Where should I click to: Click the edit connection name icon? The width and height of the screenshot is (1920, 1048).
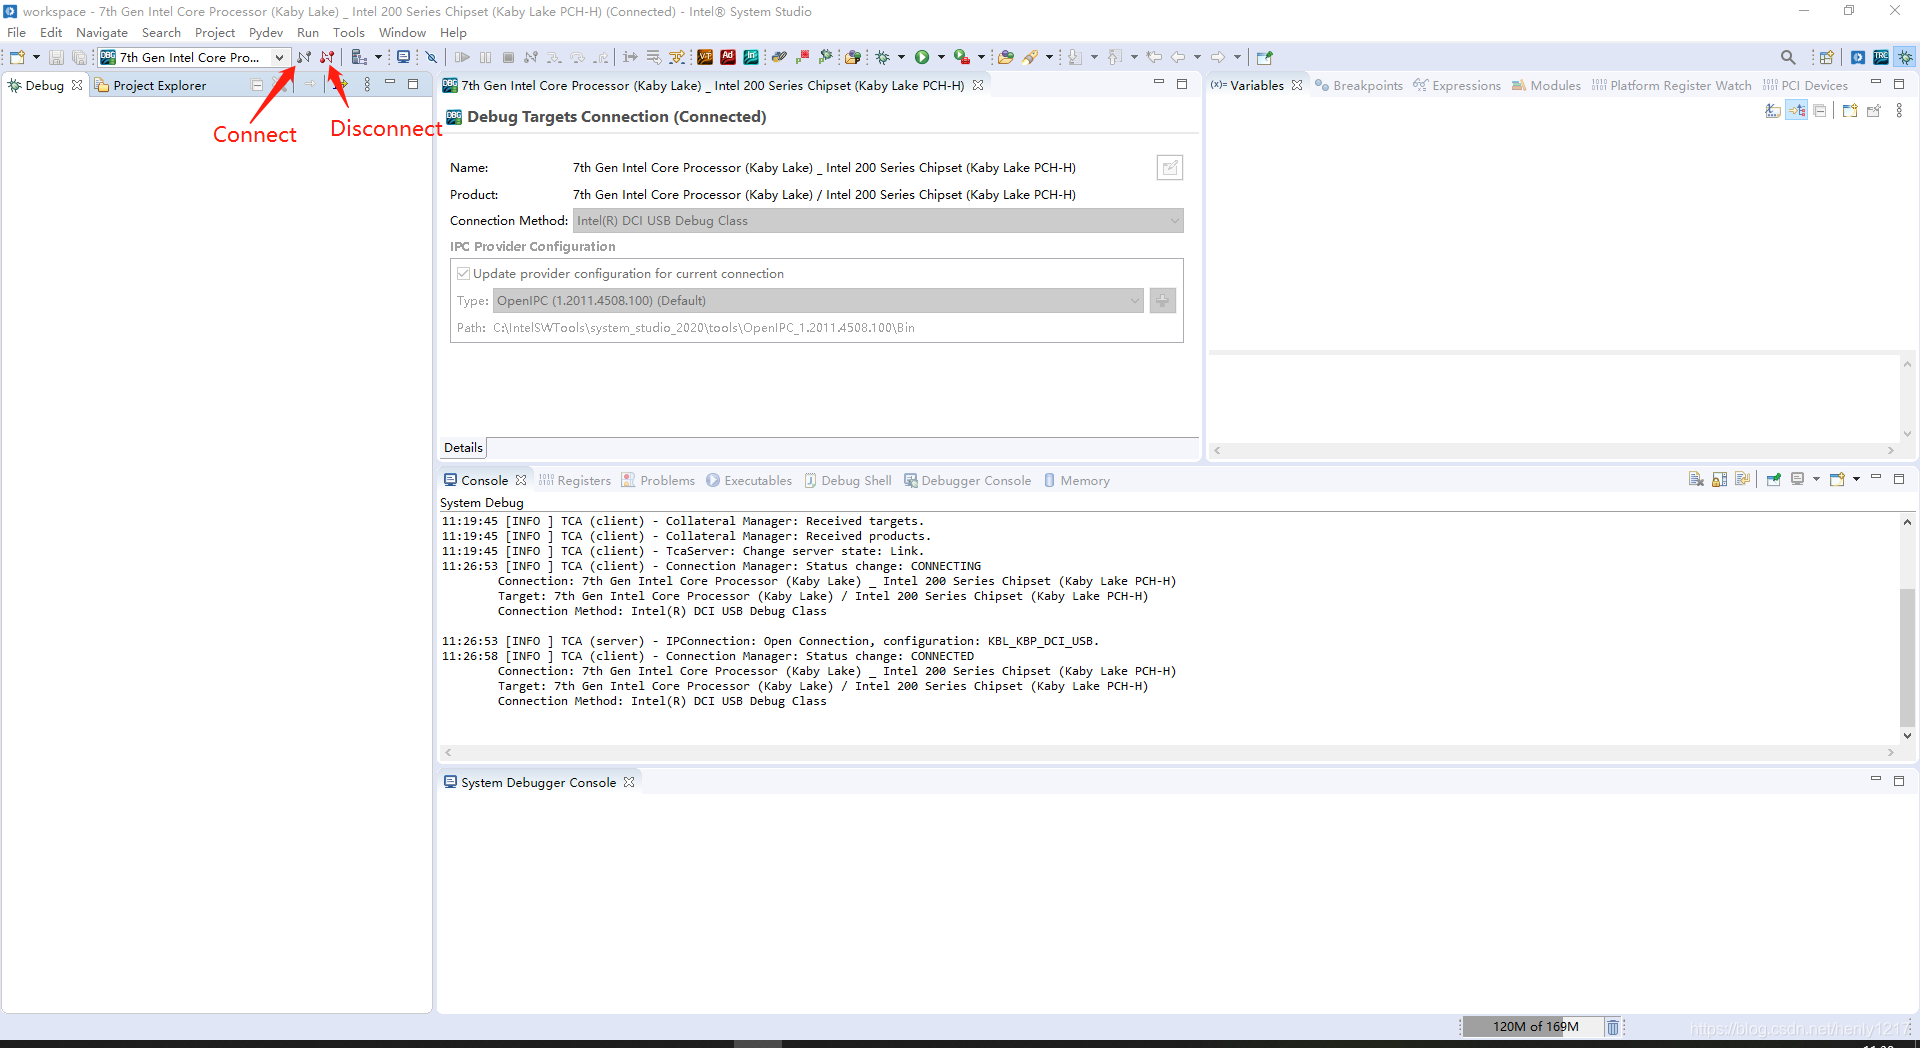coord(1170,167)
